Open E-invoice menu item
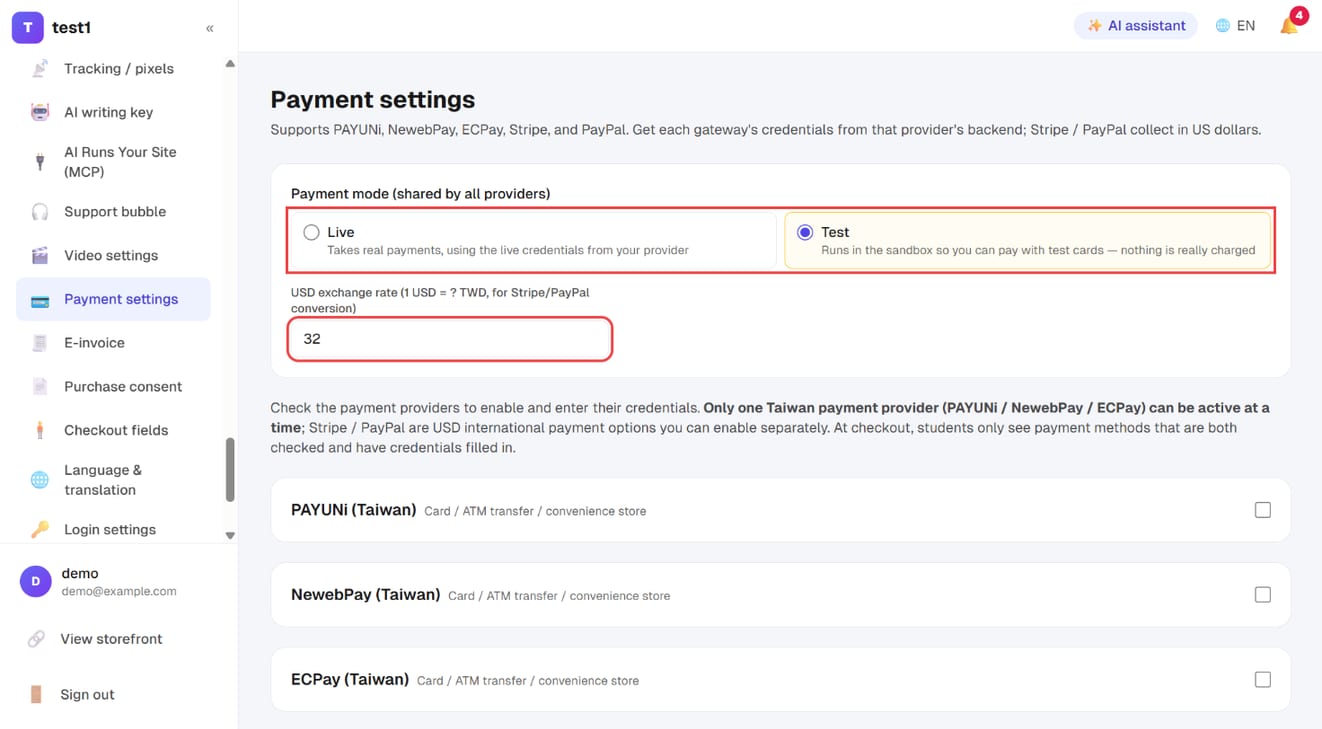Viewport: 1322px width, 729px height. (113, 343)
